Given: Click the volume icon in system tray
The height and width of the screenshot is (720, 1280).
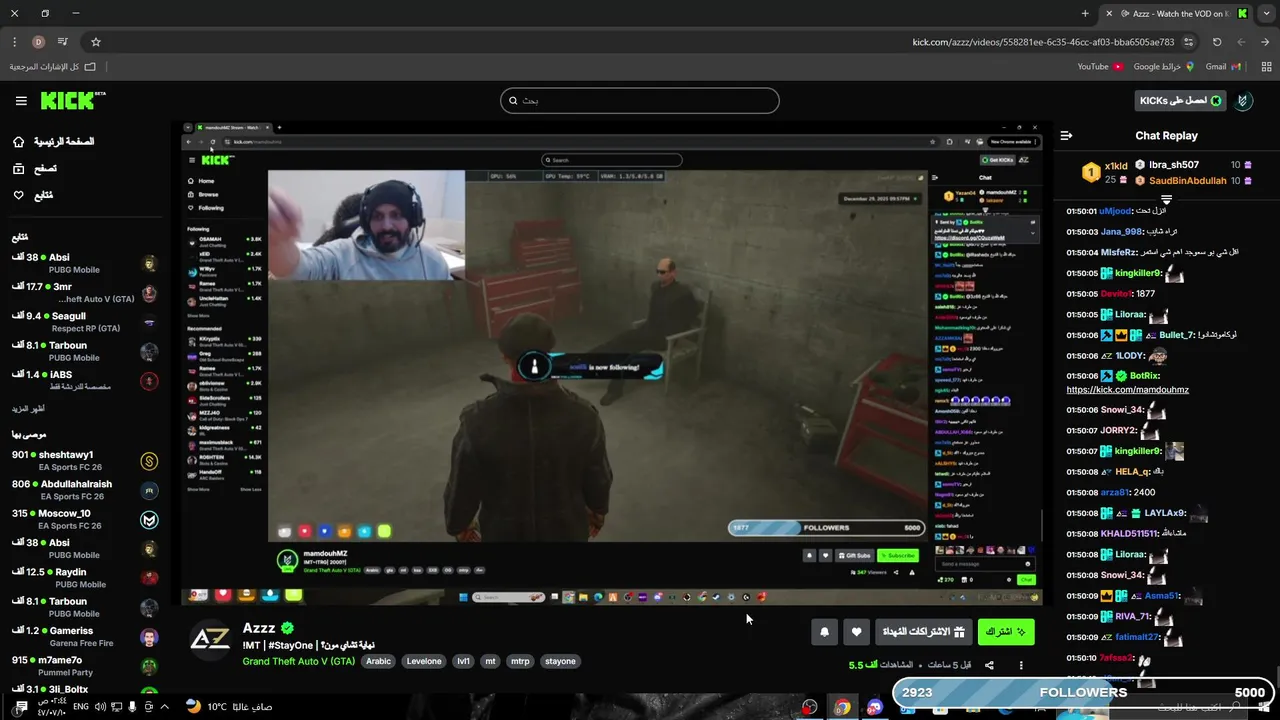Looking at the screenshot, I should 100,707.
